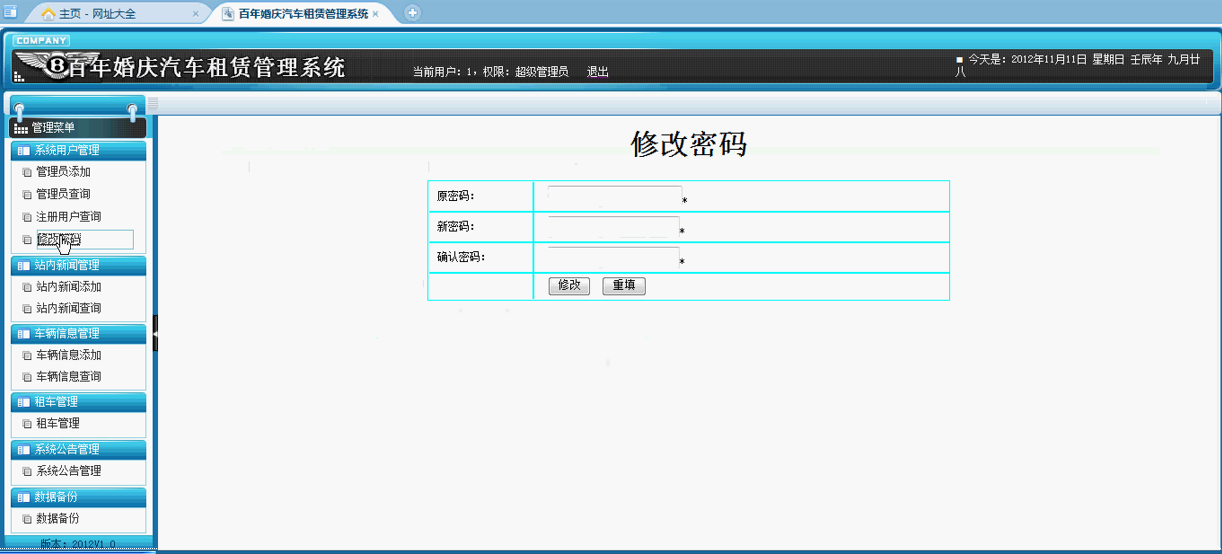Collapse the 租车管理 section header
Screen dimensions: 1222x554
pyautogui.click(x=78, y=401)
